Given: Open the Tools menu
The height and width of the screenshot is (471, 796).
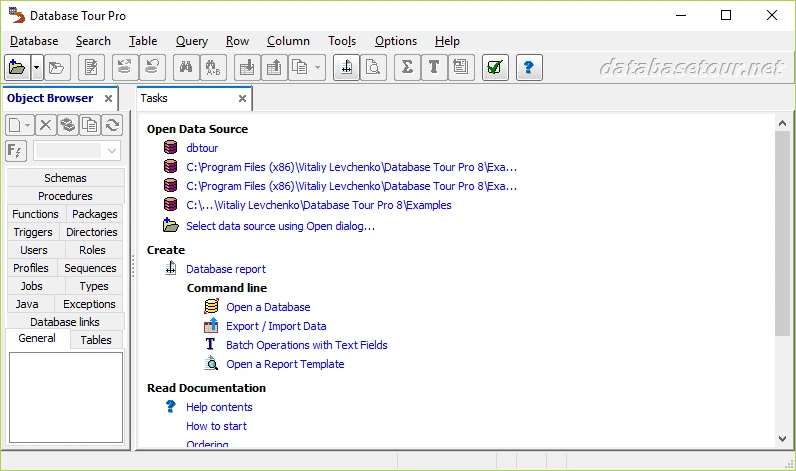Looking at the screenshot, I should point(341,41).
